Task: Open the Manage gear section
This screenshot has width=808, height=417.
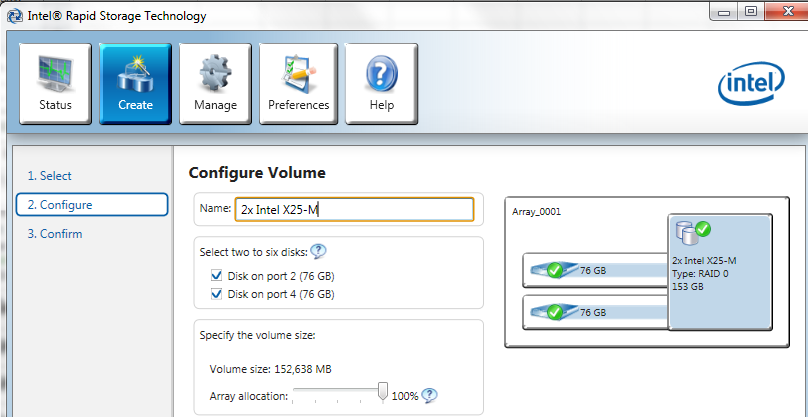Action: tap(215, 84)
